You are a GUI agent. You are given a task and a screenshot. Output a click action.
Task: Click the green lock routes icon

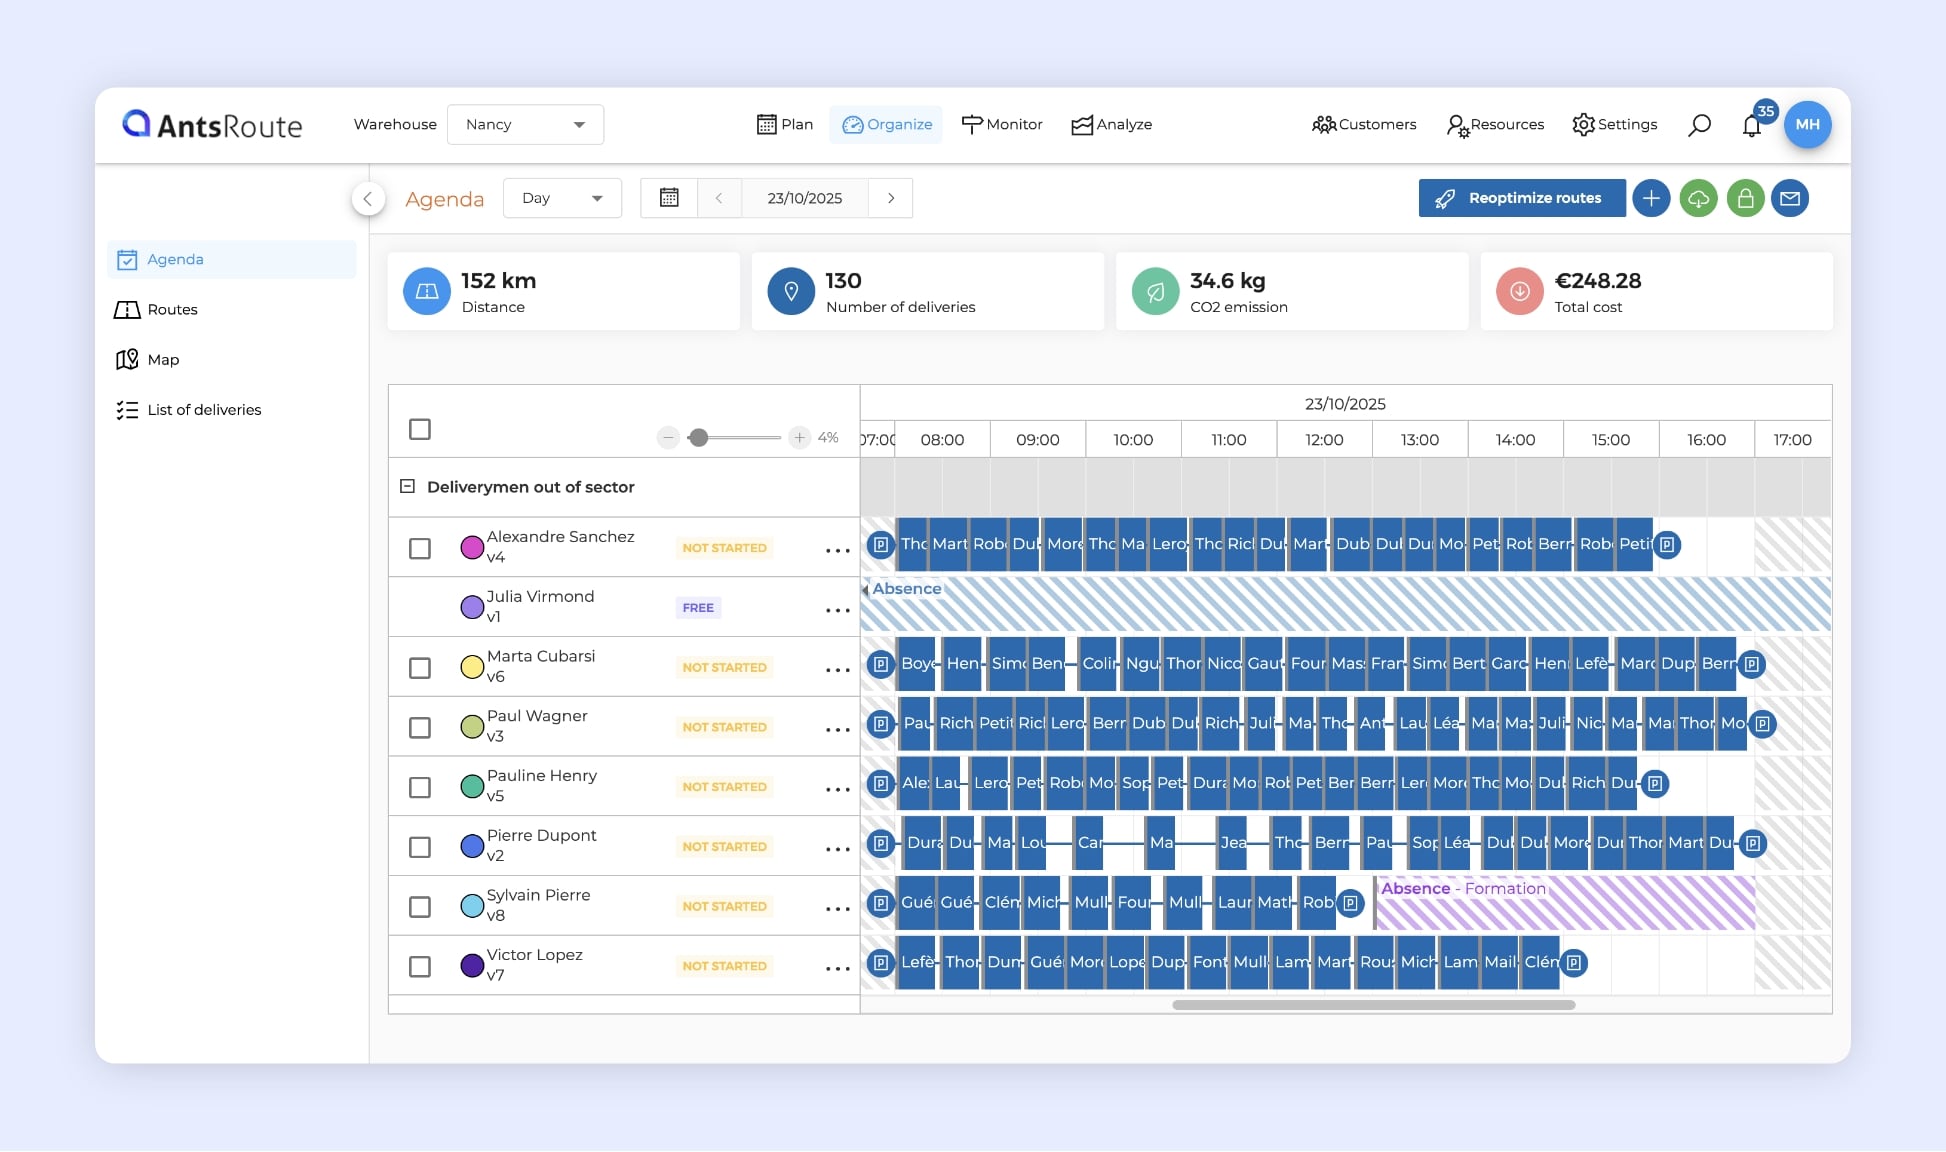1745,198
